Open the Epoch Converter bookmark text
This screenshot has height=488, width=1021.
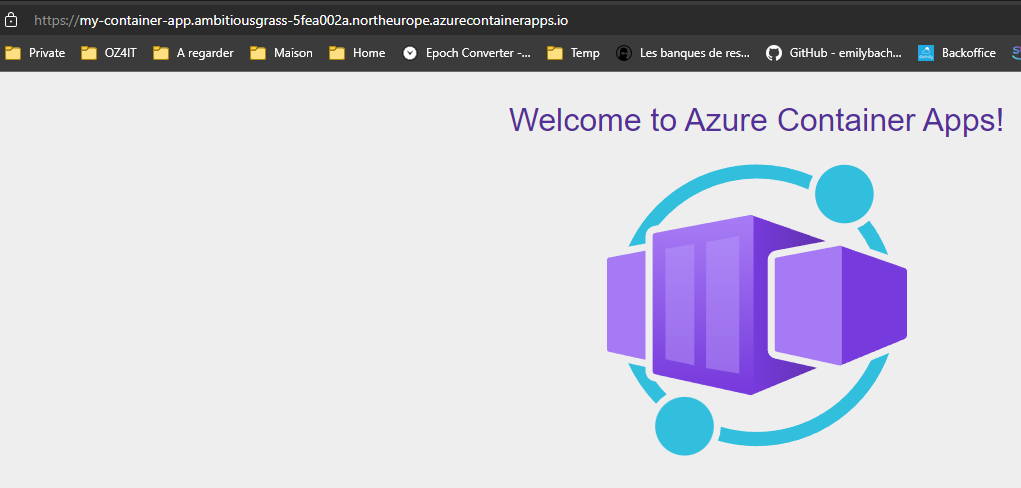pyautogui.click(x=477, y=53)
